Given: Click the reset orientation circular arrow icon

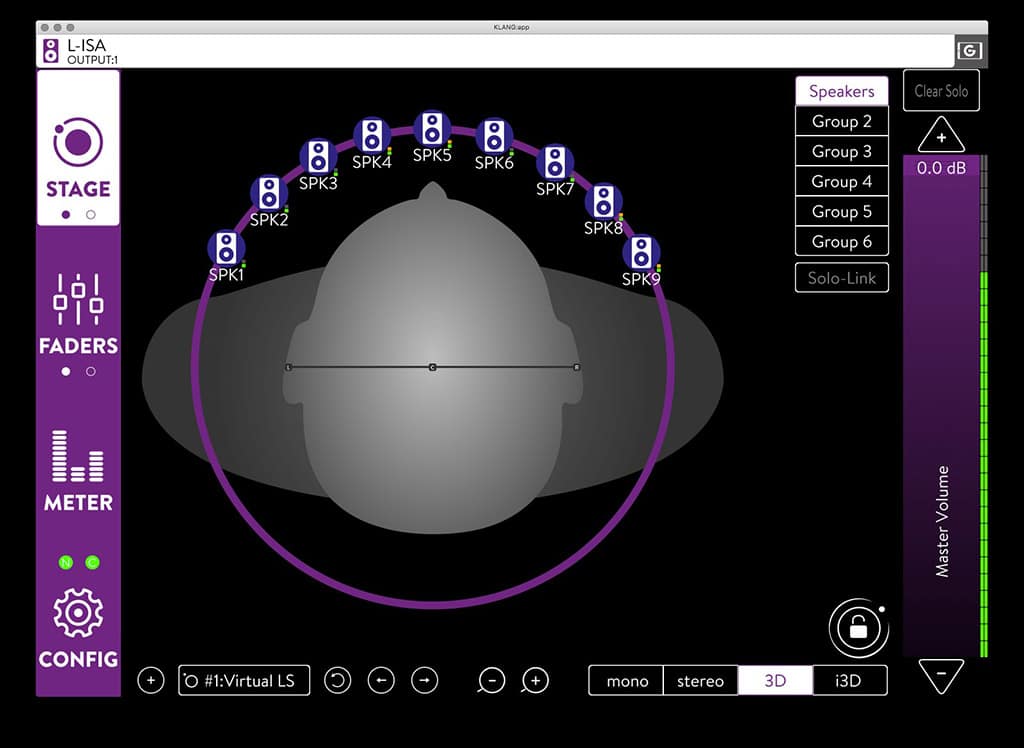Looking at the screenshot, I should [x=338, y=681].
